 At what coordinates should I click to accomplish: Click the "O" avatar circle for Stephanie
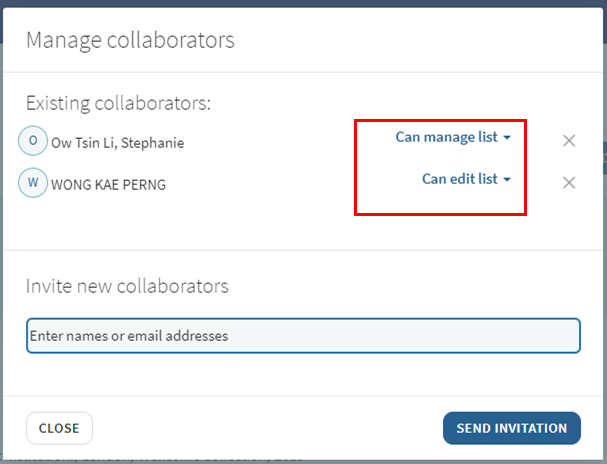click(33, 141)
